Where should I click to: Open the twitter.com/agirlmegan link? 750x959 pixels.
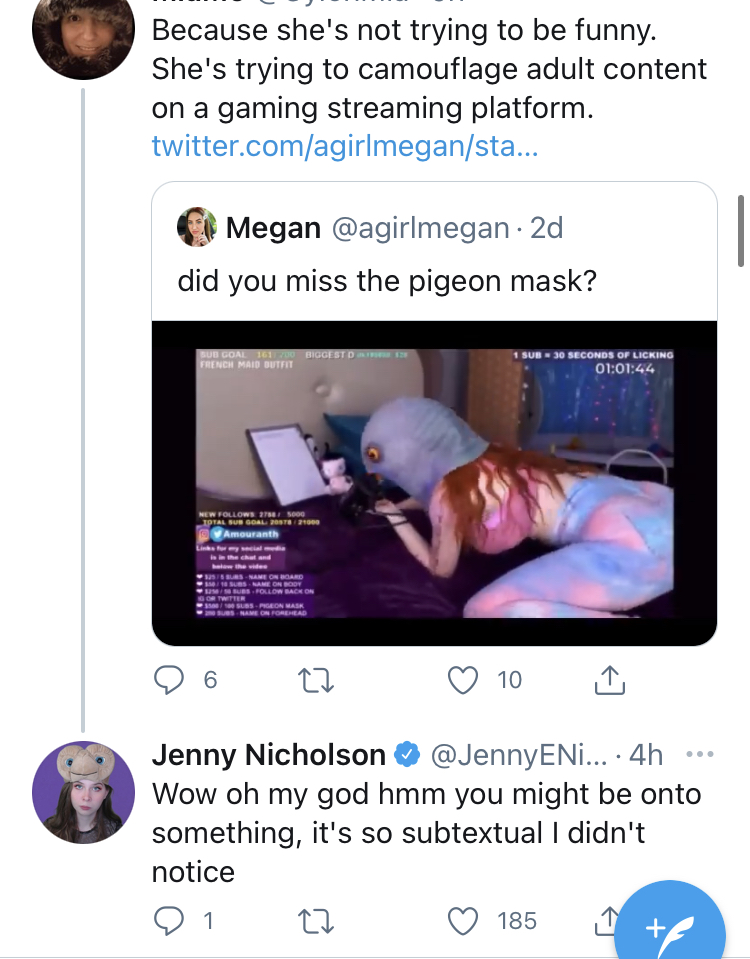coord(345,147)
